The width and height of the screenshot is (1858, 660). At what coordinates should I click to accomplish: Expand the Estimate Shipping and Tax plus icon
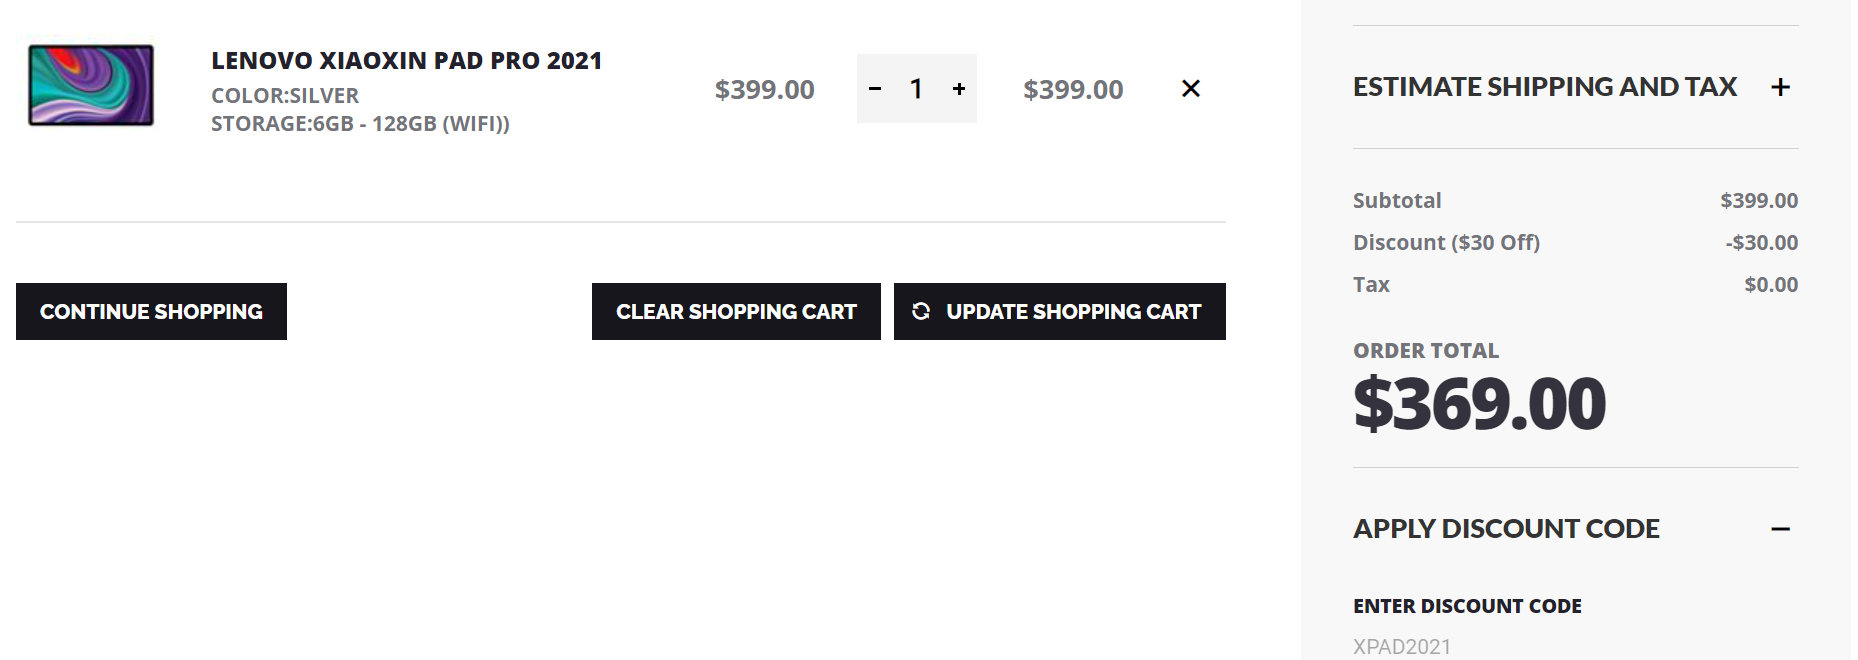1780,87
